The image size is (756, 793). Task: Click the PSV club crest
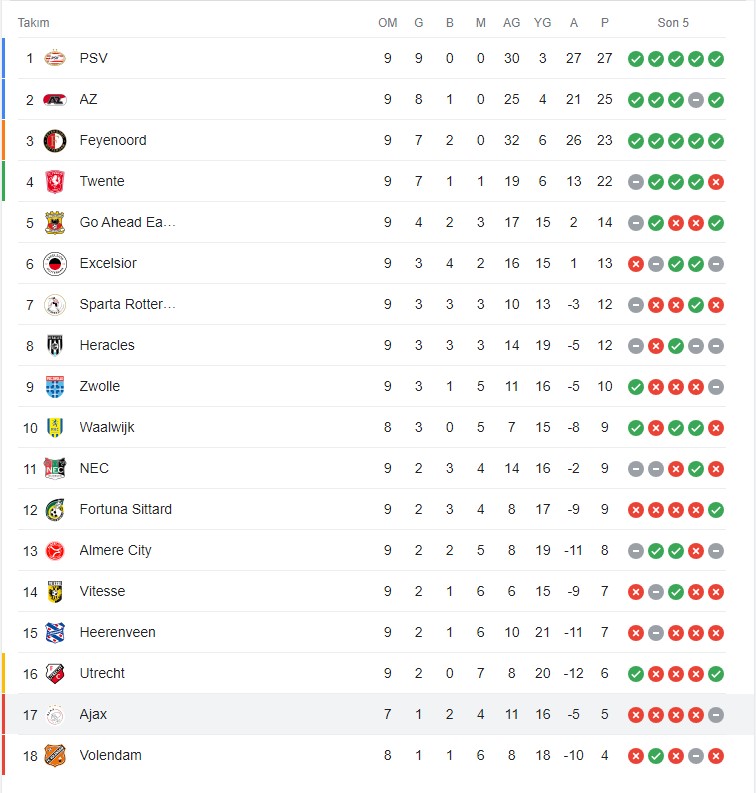pos(55,58)
